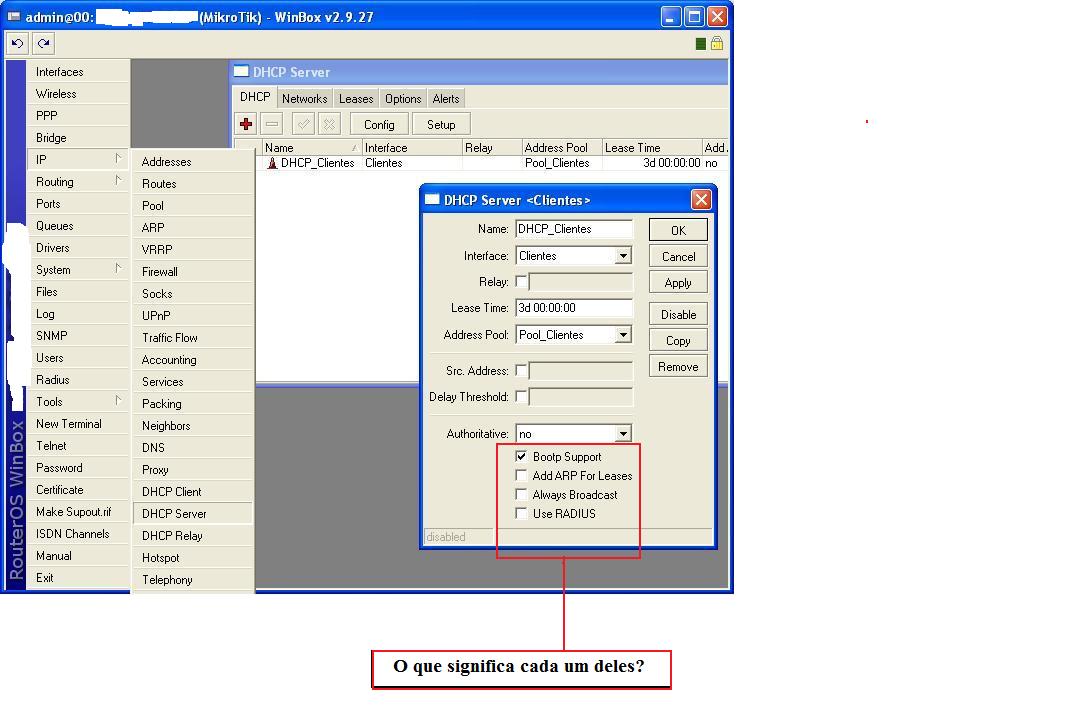Tick the Relay checkbox
Screen dimensions: 1090x723
coord(521,282)
